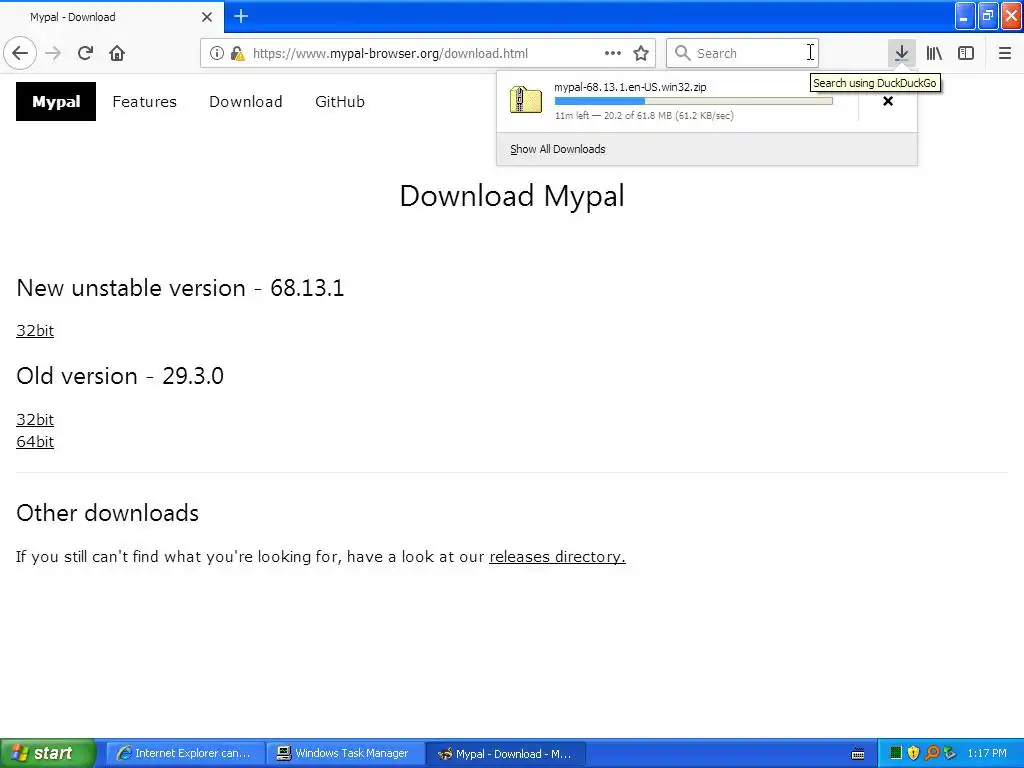Show sidebars toolbar button
The width and height of the screenshot is (1024, 768).
(966, 53)
